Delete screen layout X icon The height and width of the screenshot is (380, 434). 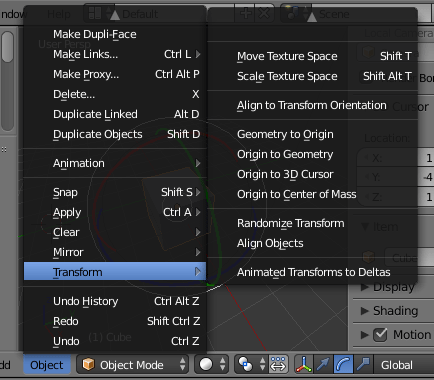click(264, 14)
